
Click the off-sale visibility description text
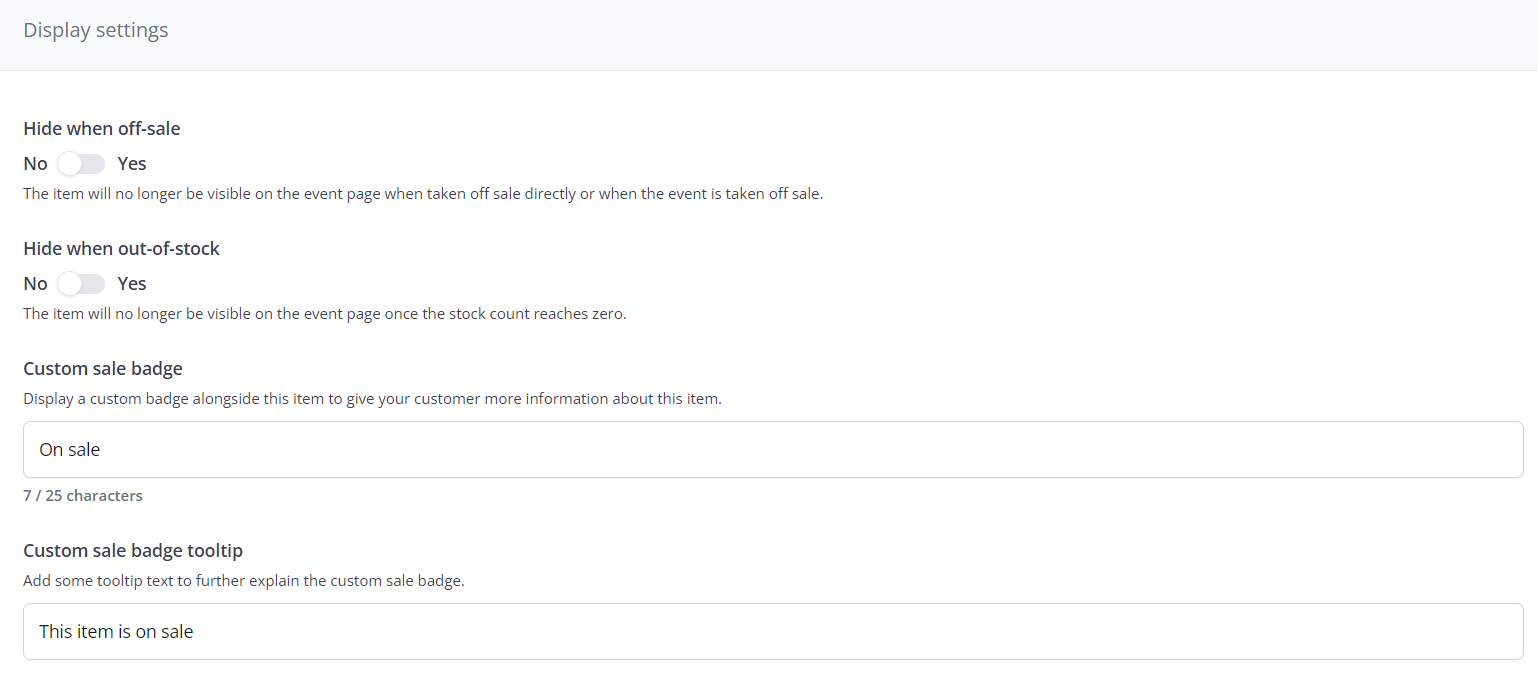click(423, 194)
